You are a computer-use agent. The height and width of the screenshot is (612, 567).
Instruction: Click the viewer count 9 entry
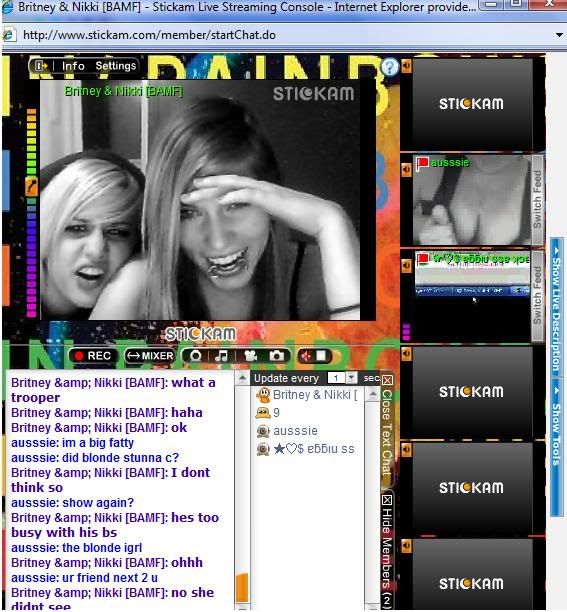point(276,413)
